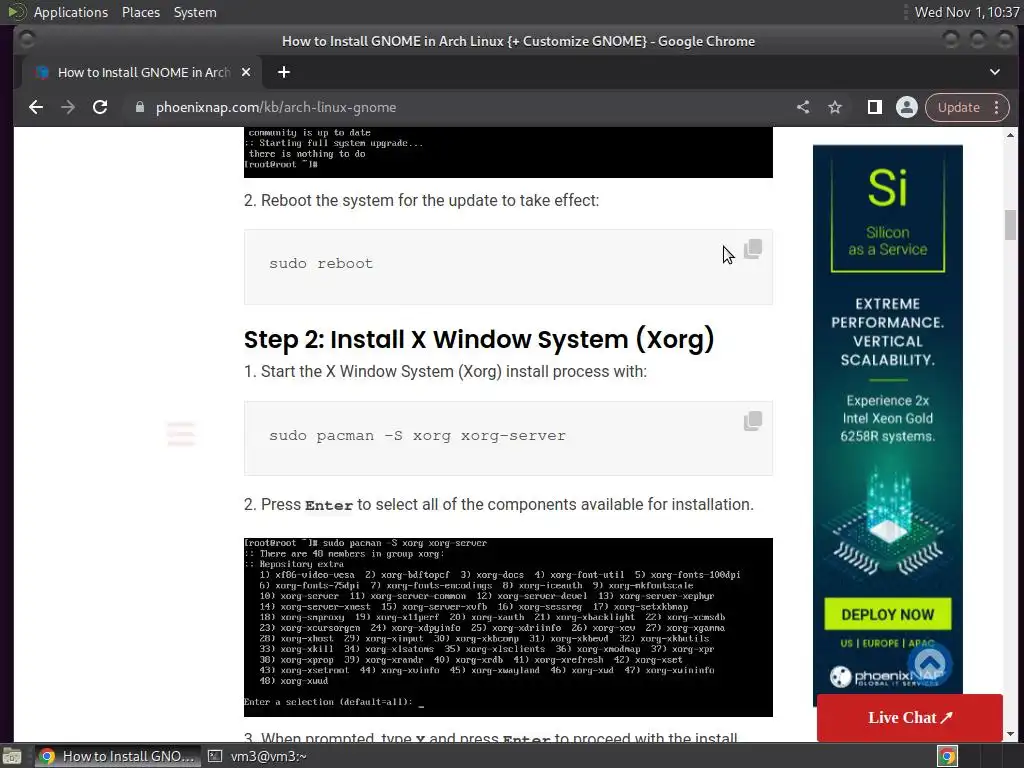Click the Update button in Chrome
Viewport: 1024px width, 768px height.
958,107
